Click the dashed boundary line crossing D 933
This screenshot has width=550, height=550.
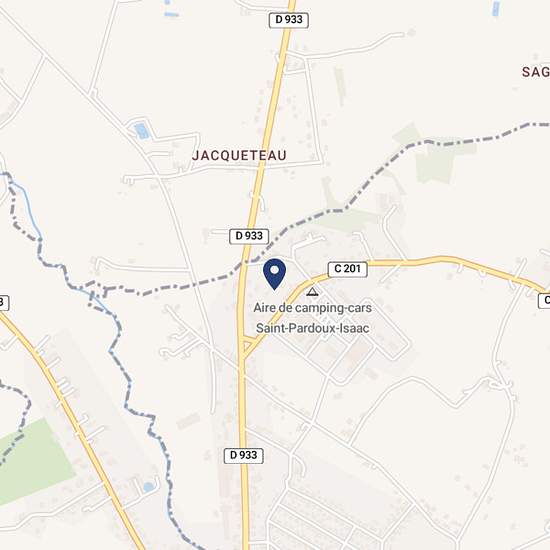pyautogui.click(x=246, y=263)
